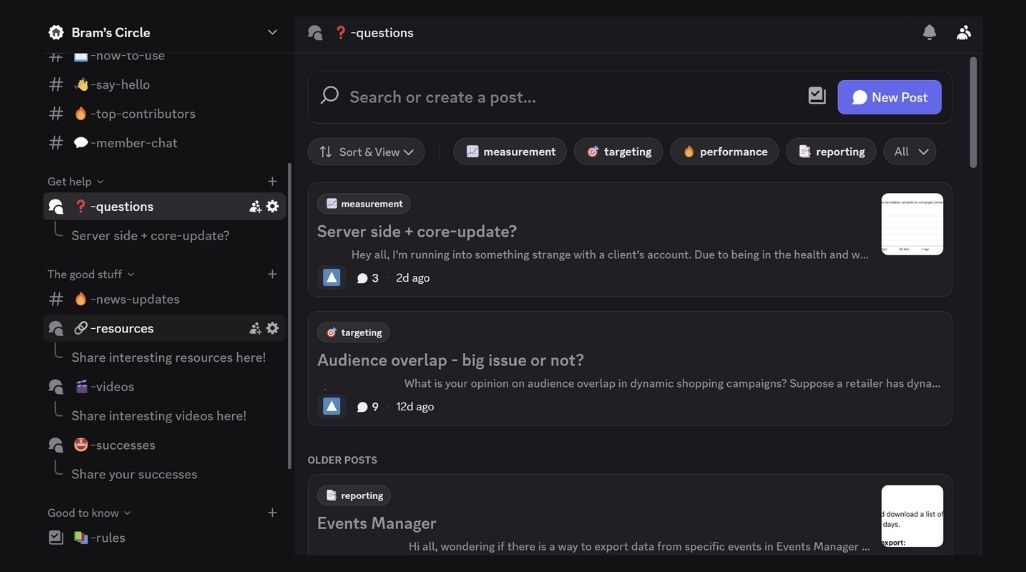Show member list icon in header

click(963, 32)
